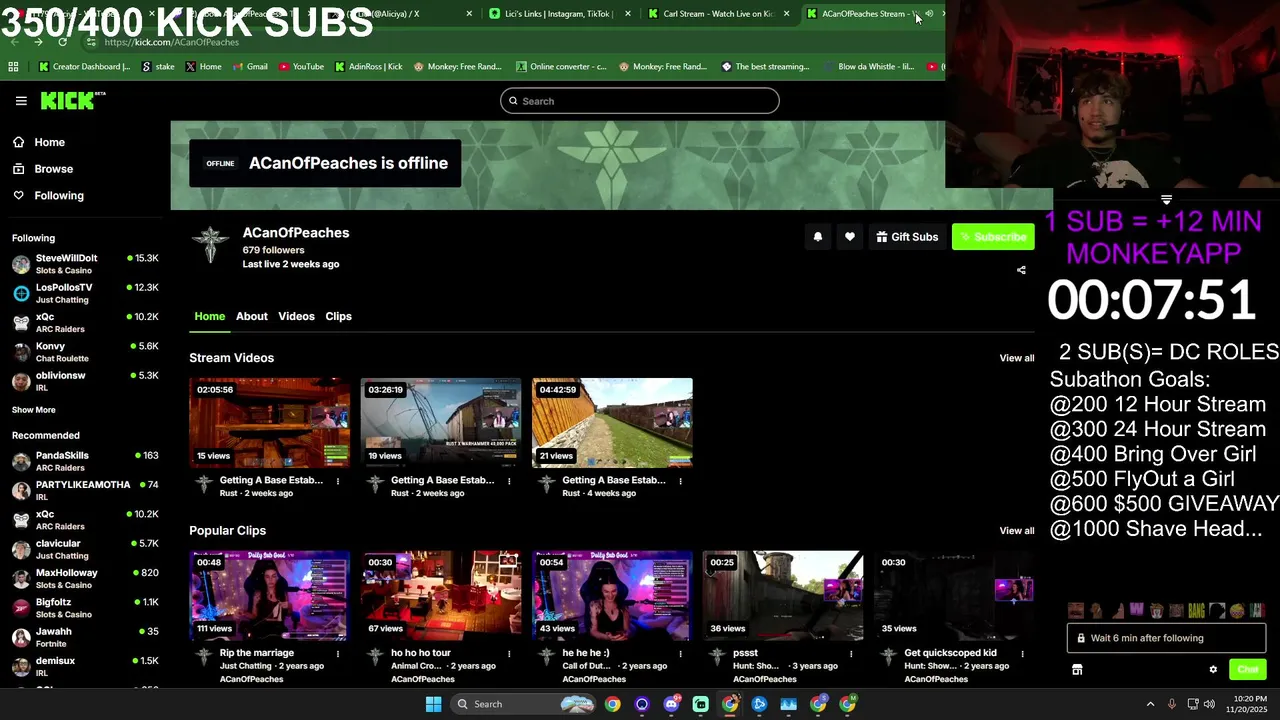
Task: Open the hamburger sidebar menu
Action: (21, 101)
